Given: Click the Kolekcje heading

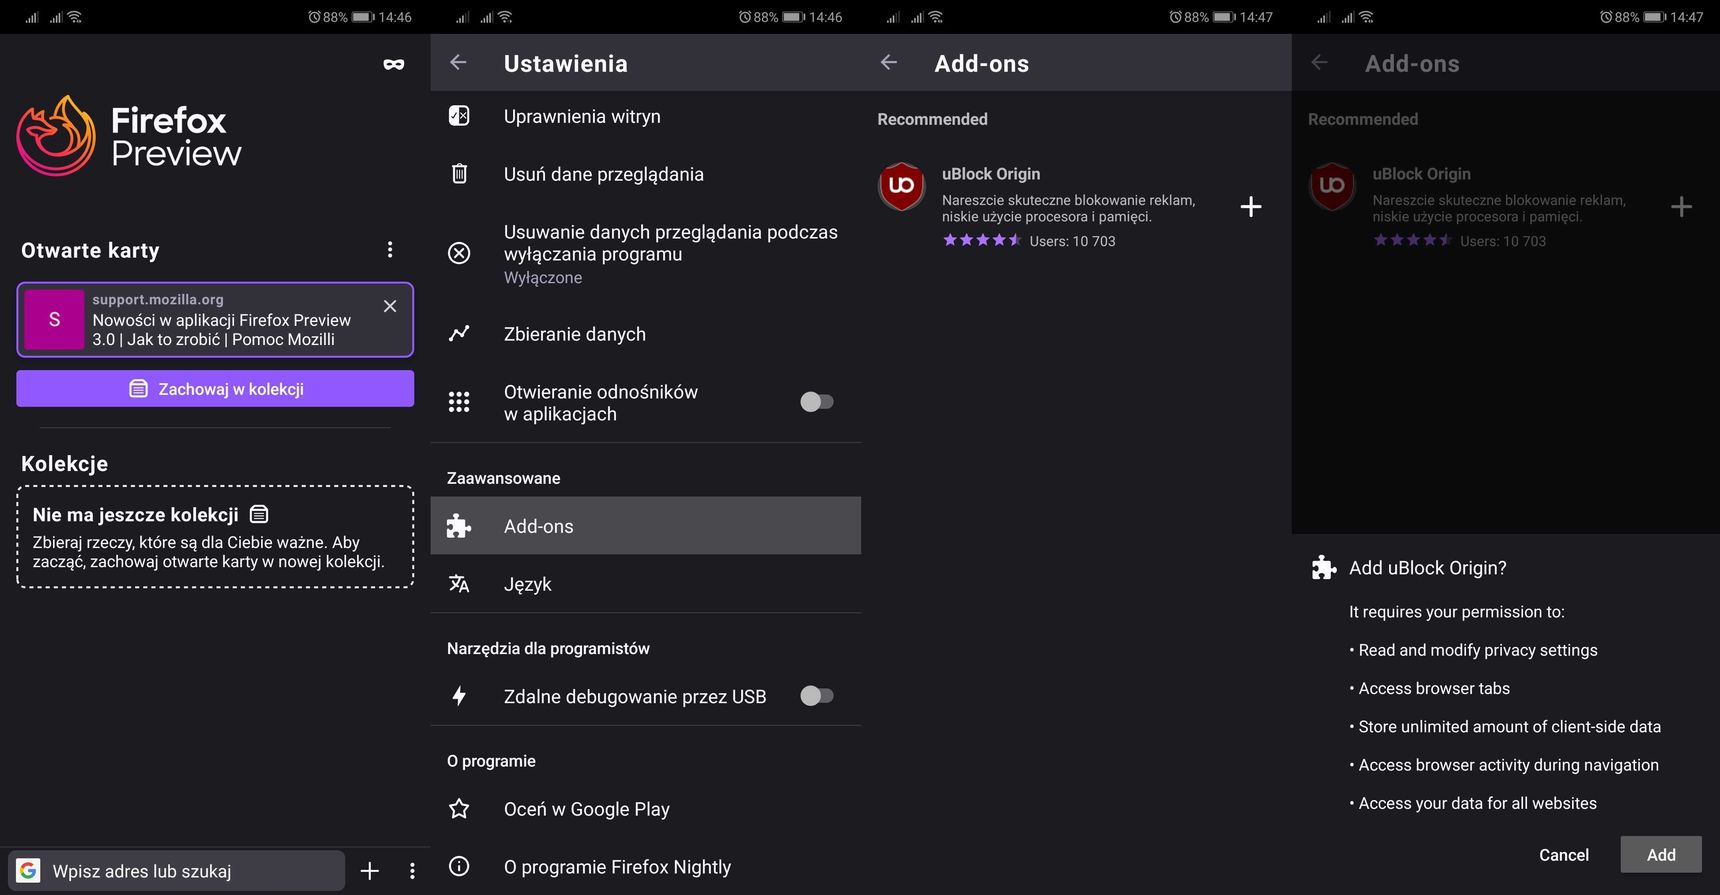Looking at the screenshot, I should point(65,464).
